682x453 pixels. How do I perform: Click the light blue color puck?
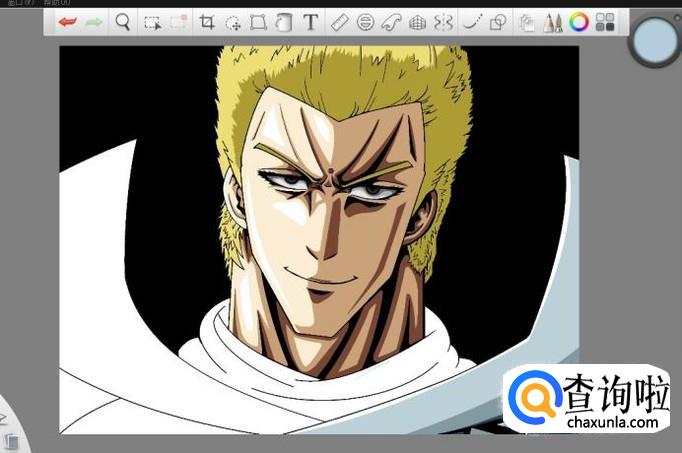coord(654,41)
